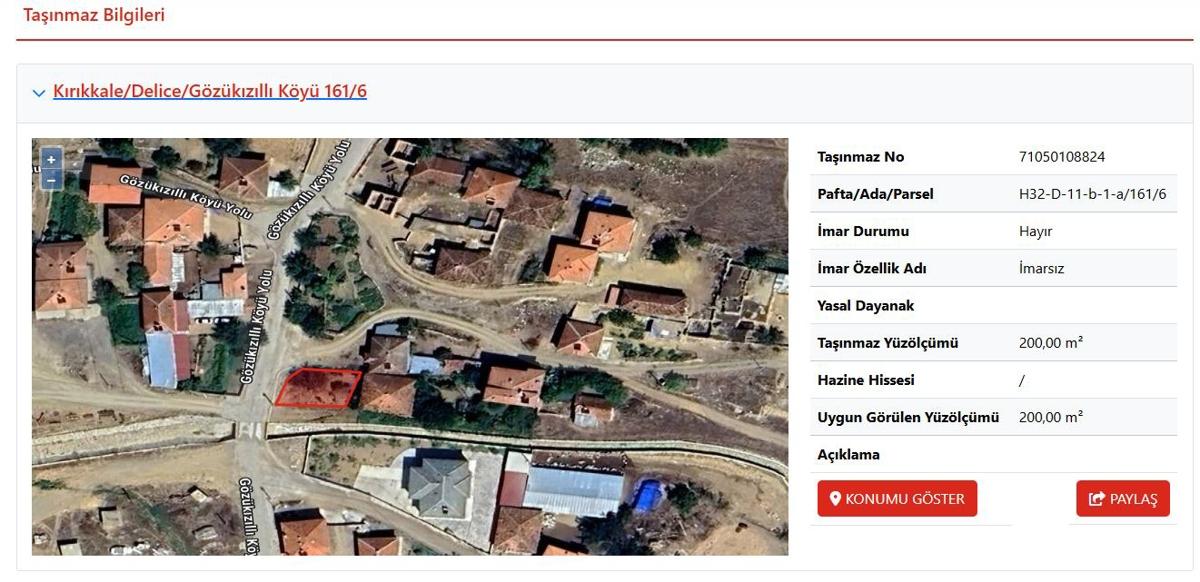Click the location pin icon on KONUMU GÖSTER

[x=835, y=499]
